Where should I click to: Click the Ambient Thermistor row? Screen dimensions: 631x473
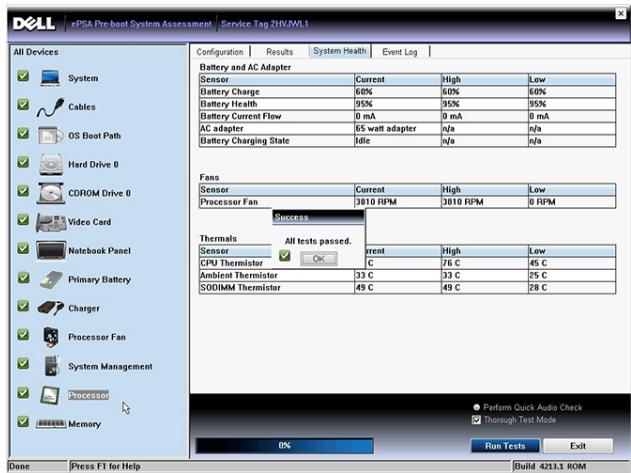click(407, 275)
